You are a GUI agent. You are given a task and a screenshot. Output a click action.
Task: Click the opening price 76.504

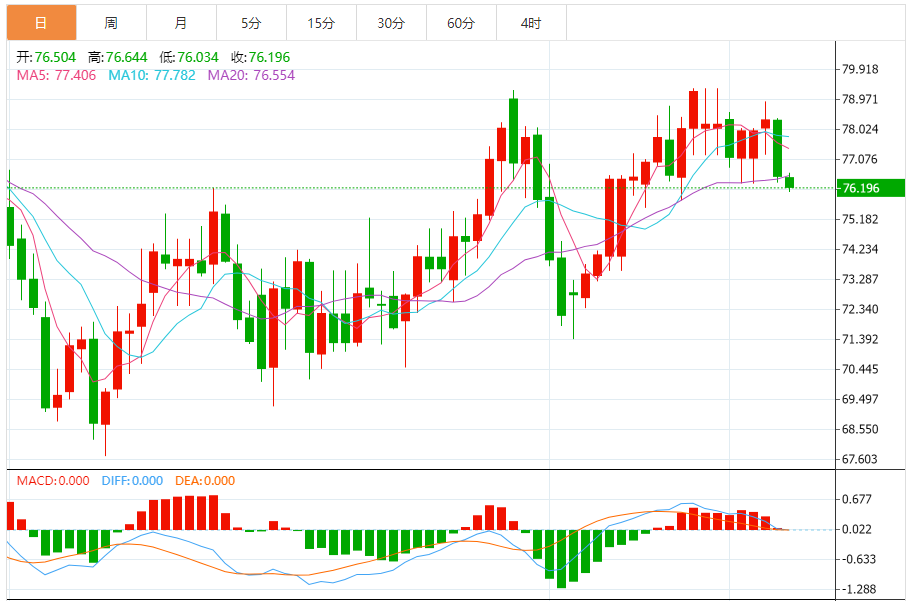tap(55, 57)
